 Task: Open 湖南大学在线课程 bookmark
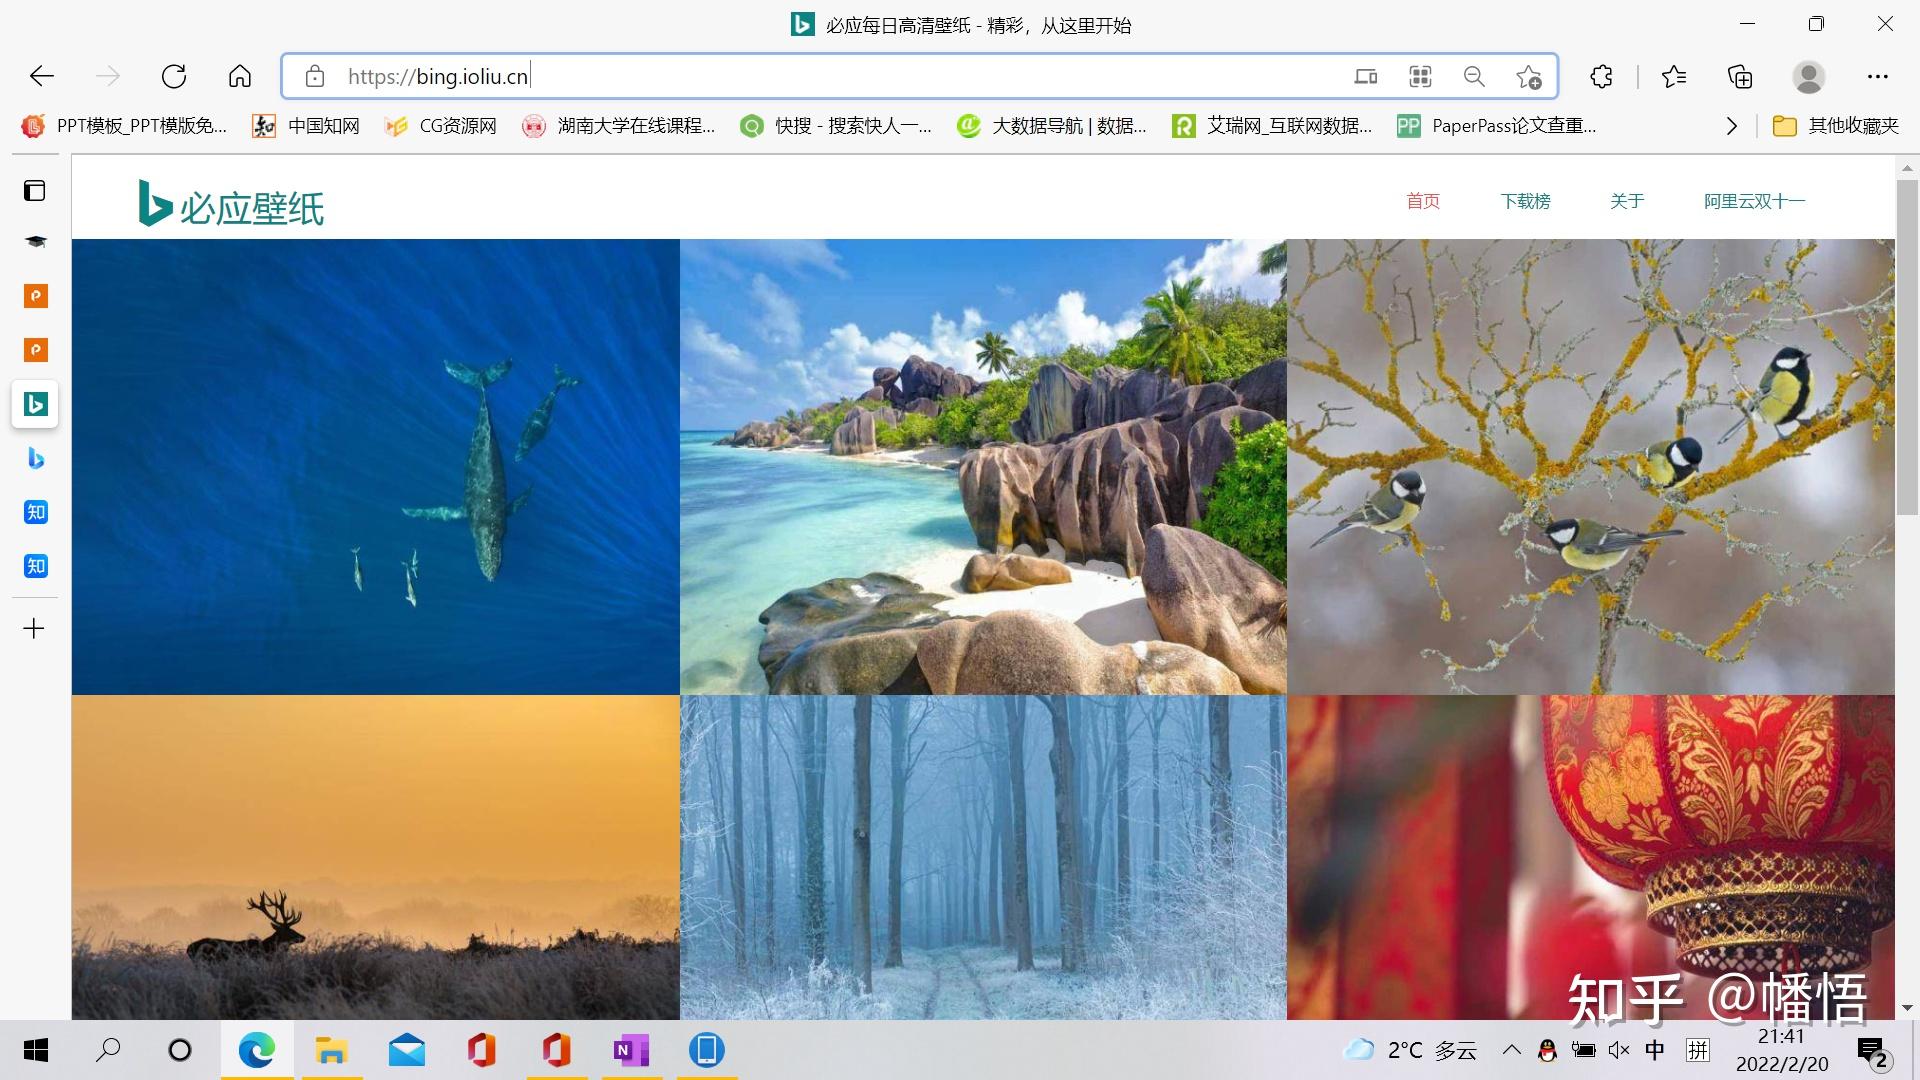point(619,126)
